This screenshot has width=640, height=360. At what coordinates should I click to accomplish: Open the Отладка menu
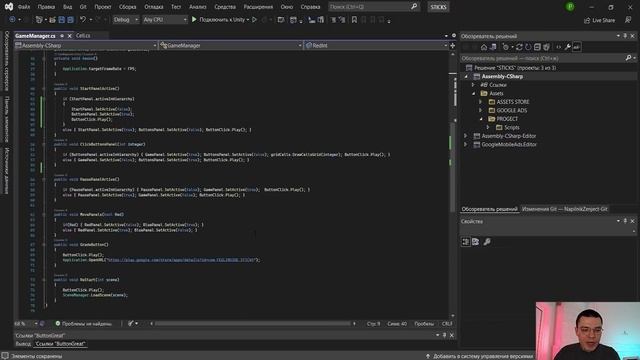tap(153, 7)
